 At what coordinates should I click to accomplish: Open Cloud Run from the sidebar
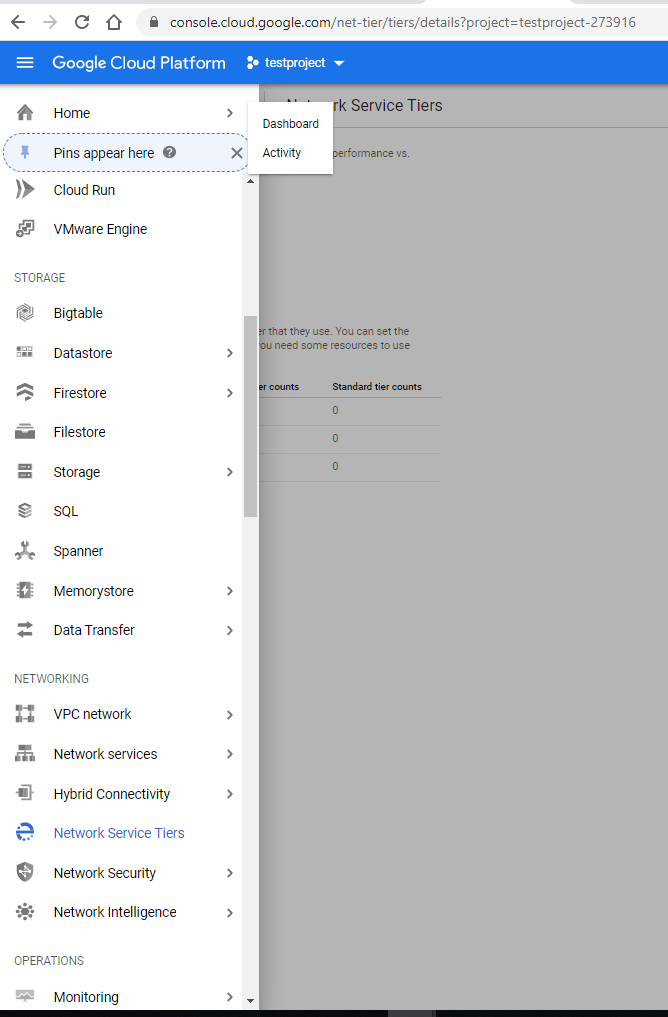84,190
